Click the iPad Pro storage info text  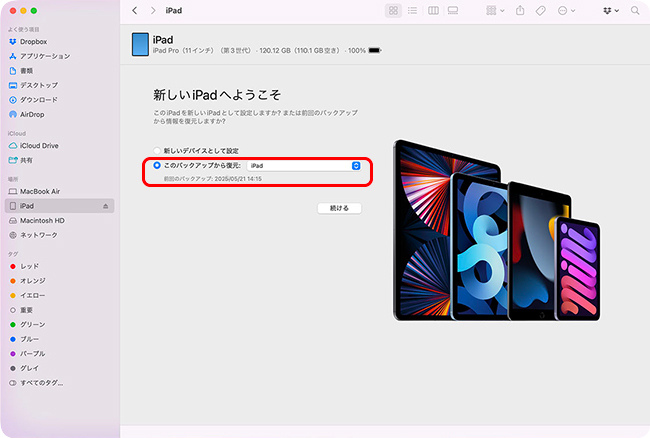[x=259, y=51]
